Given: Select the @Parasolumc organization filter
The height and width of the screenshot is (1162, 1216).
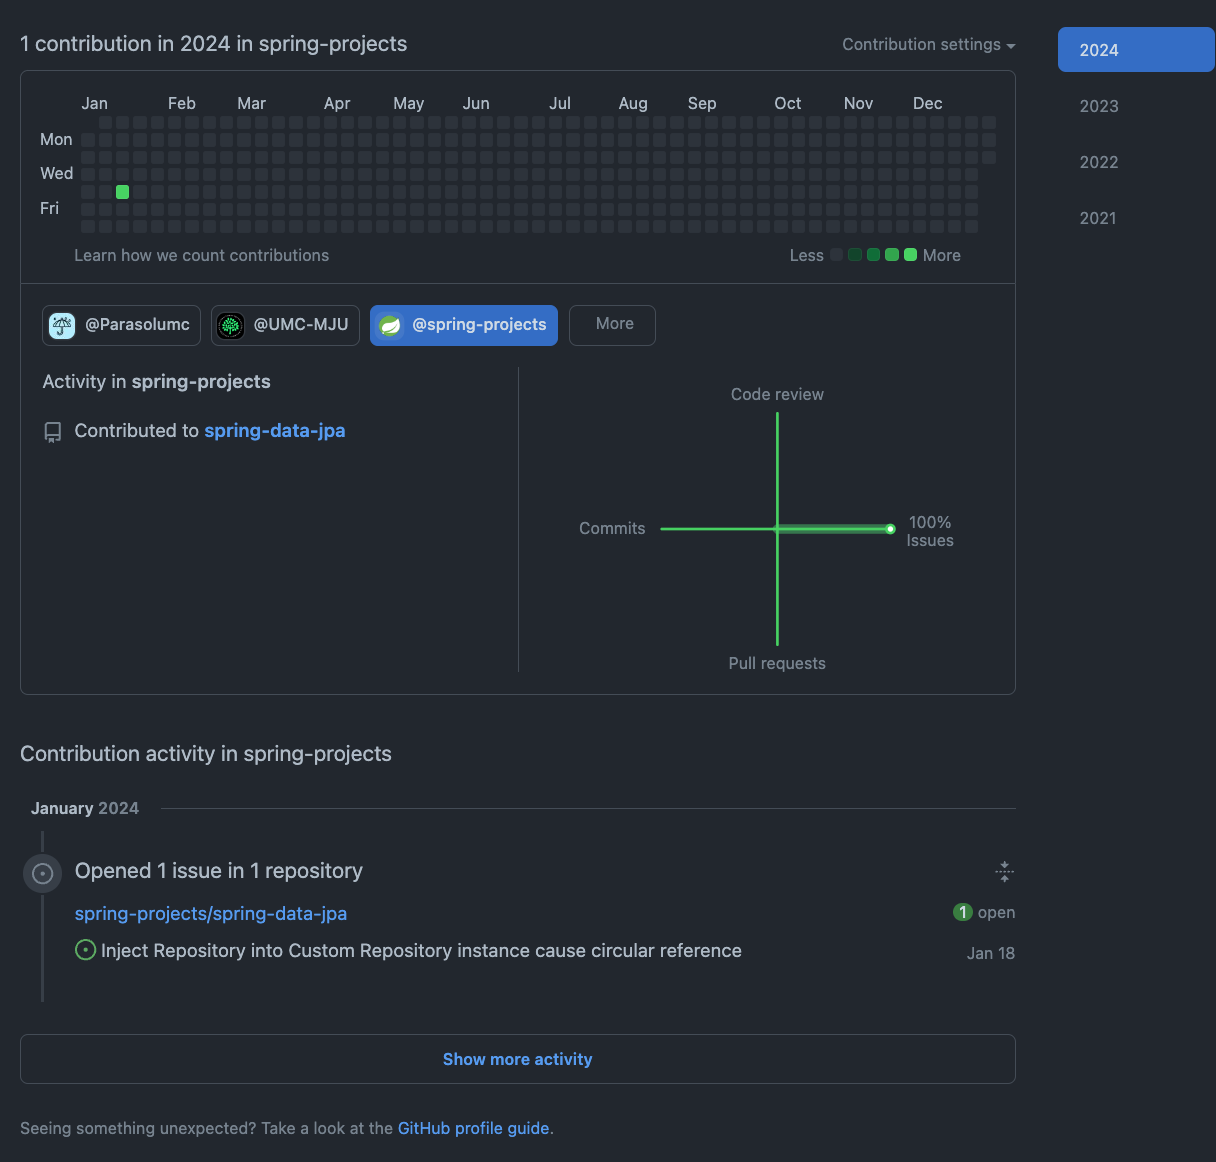Looking at the screenshot, I should pos(121,325).
